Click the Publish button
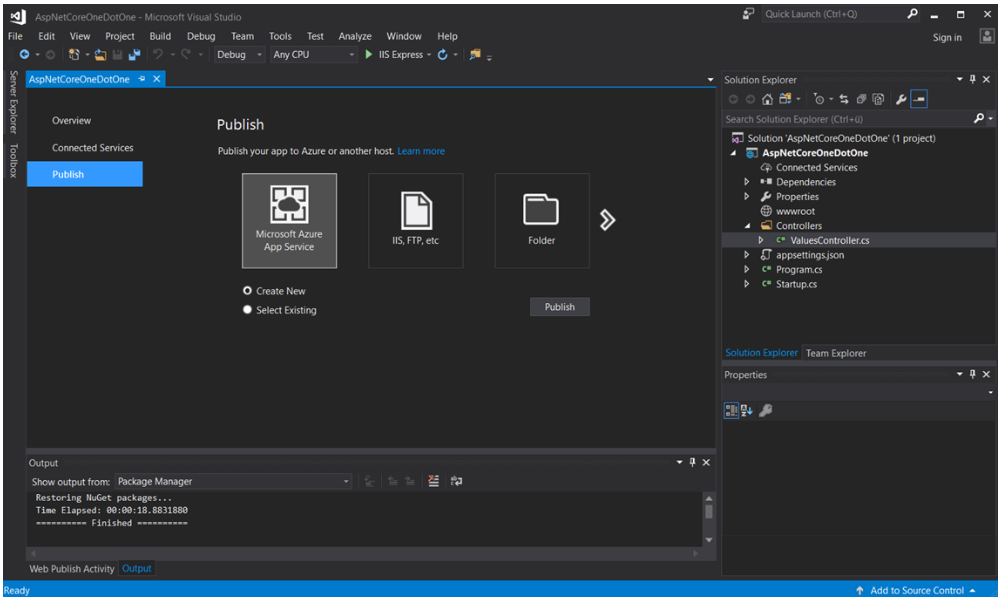The image size is (998, 597). (559, 307)
